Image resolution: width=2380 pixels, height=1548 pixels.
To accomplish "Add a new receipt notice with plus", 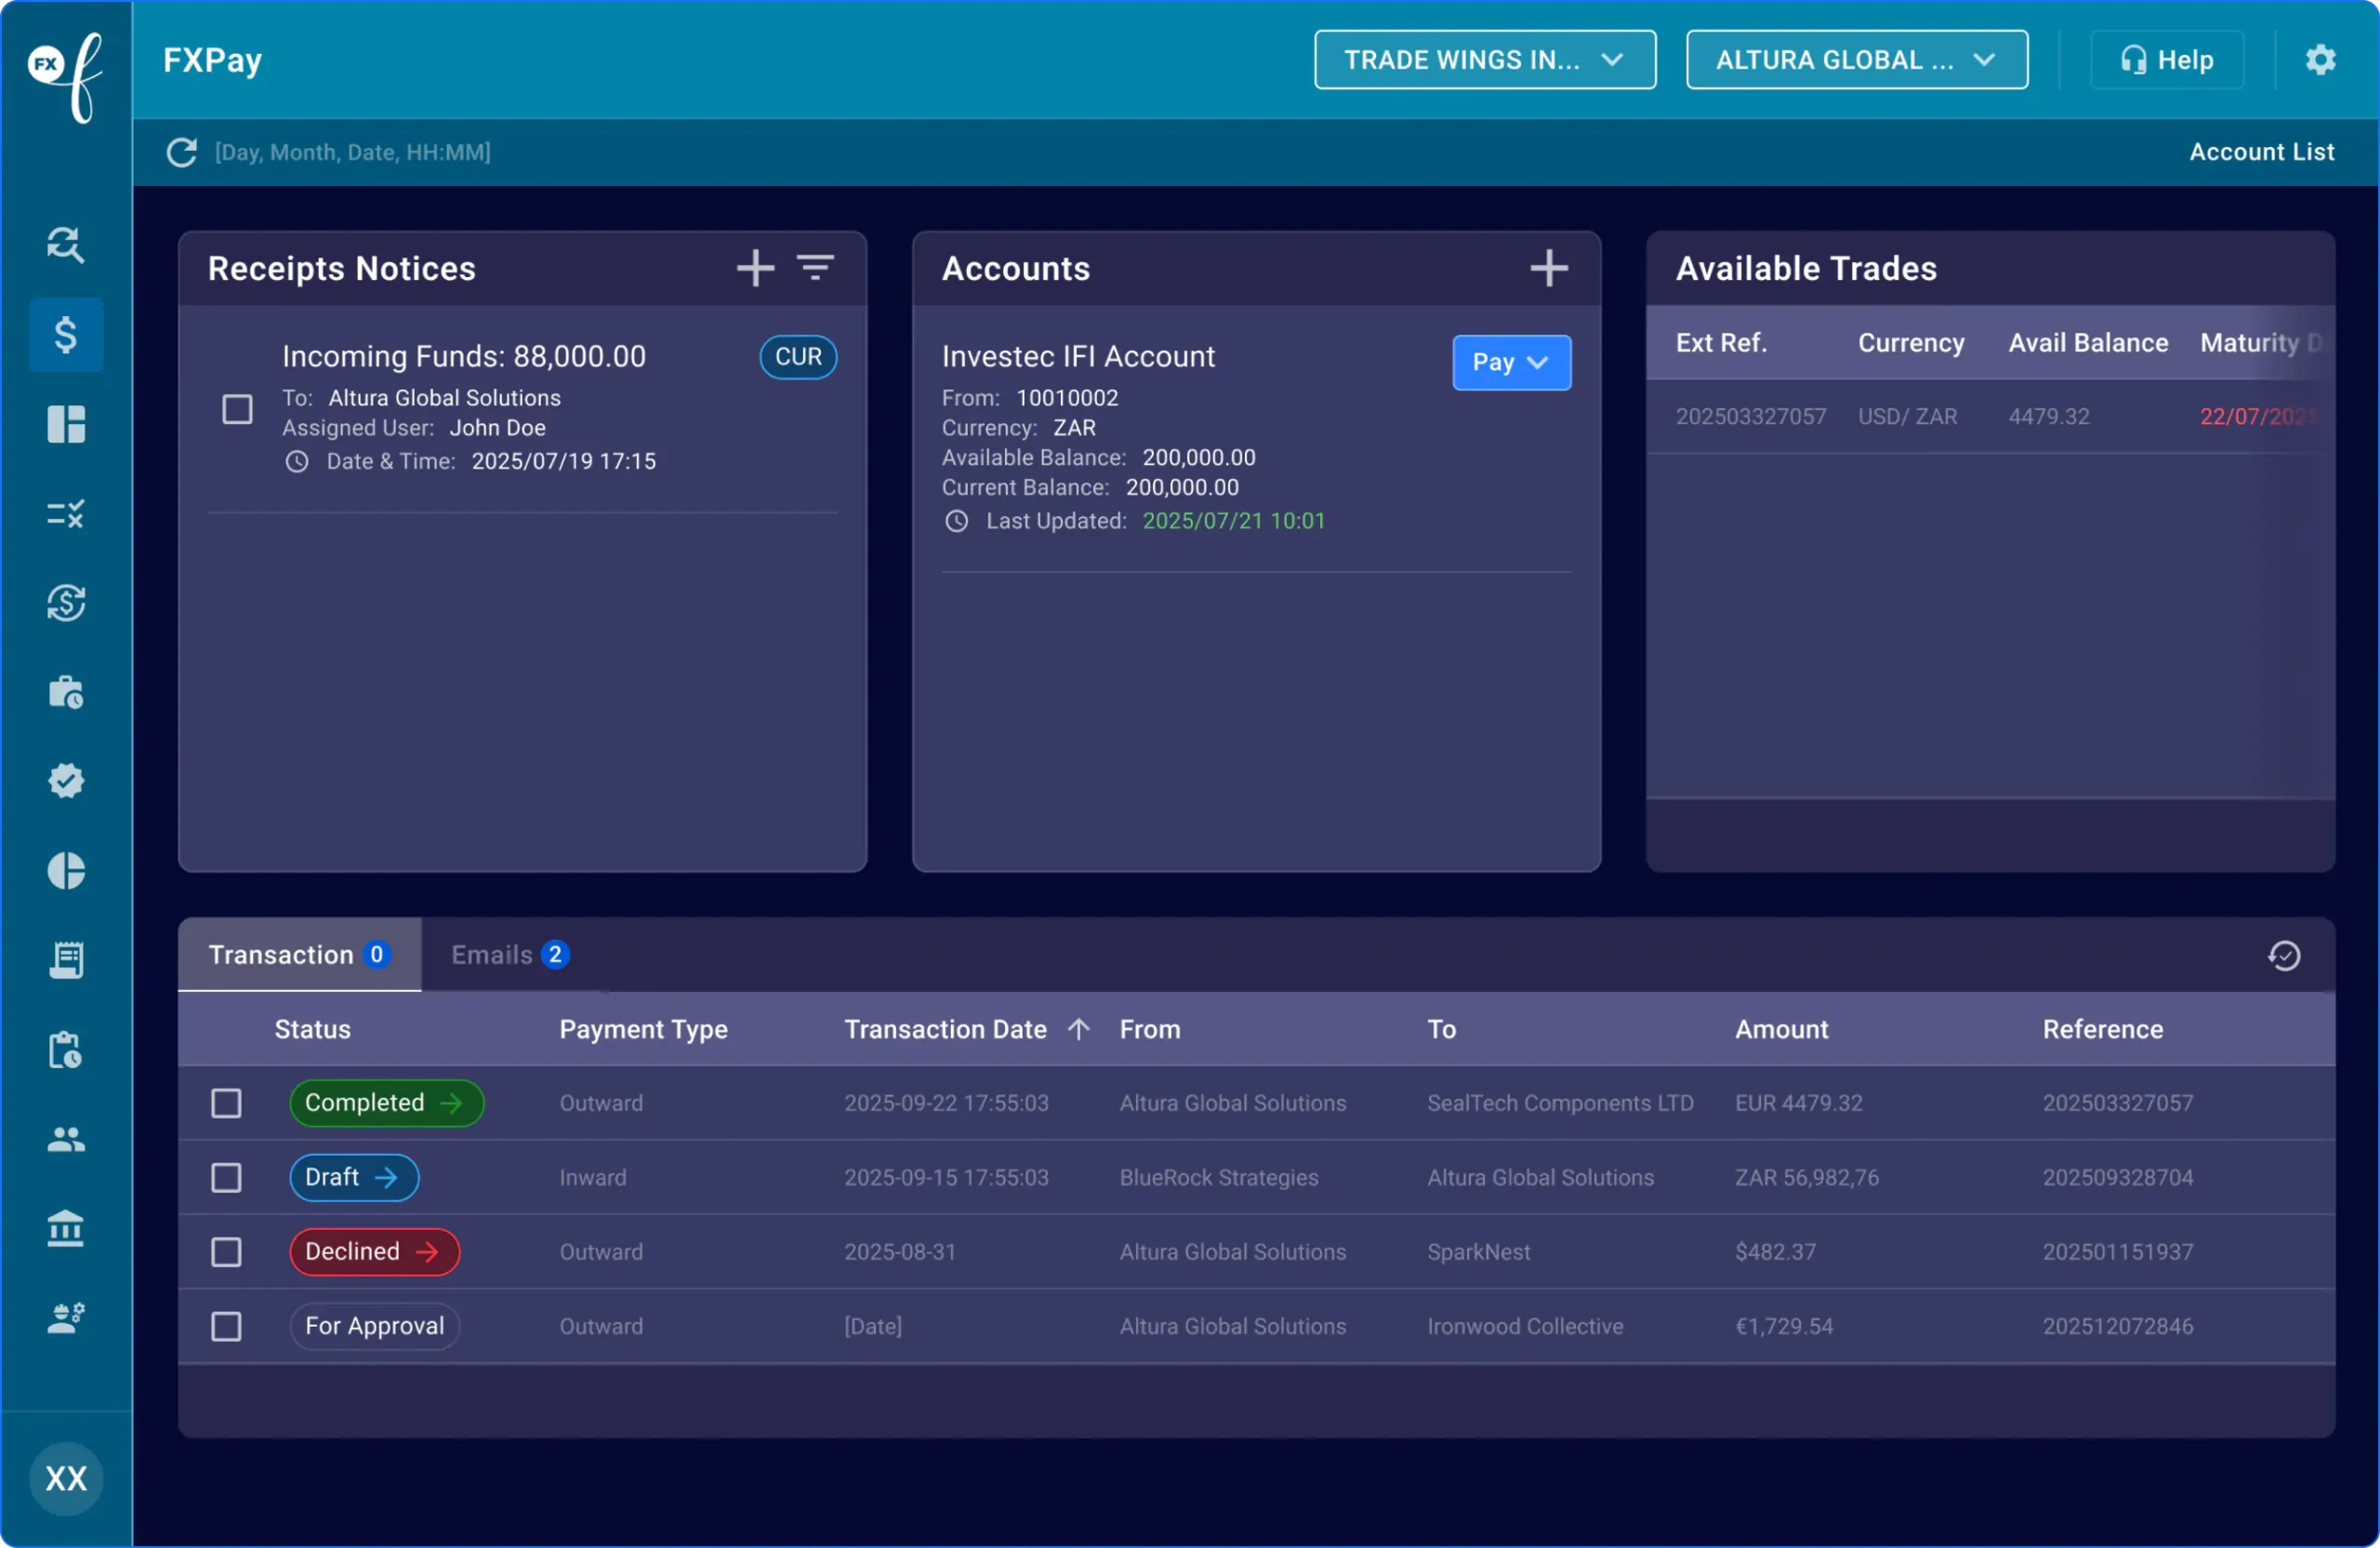I will tap(755, 268).
